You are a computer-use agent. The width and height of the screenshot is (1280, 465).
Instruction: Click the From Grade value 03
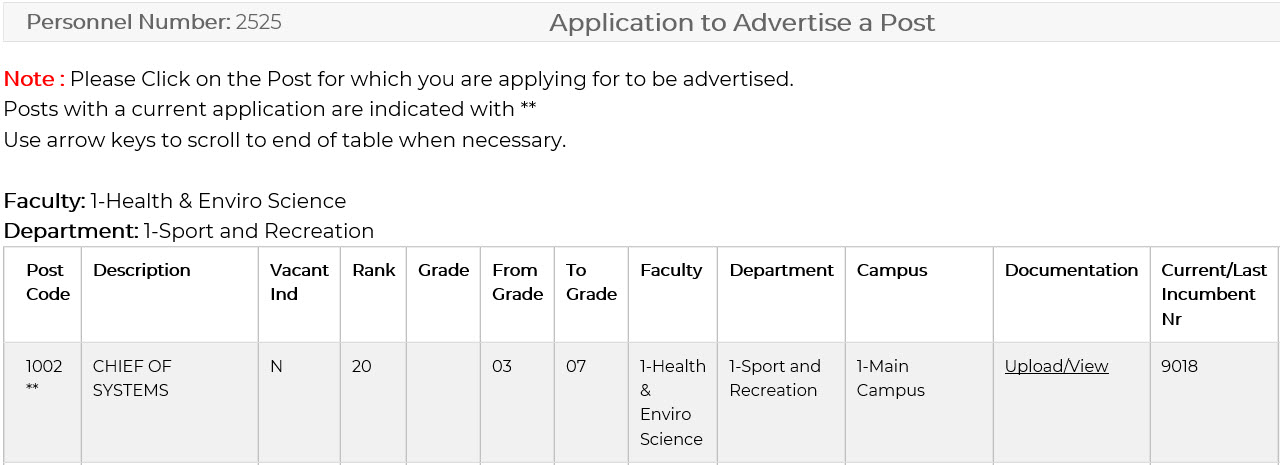[502, 366]
